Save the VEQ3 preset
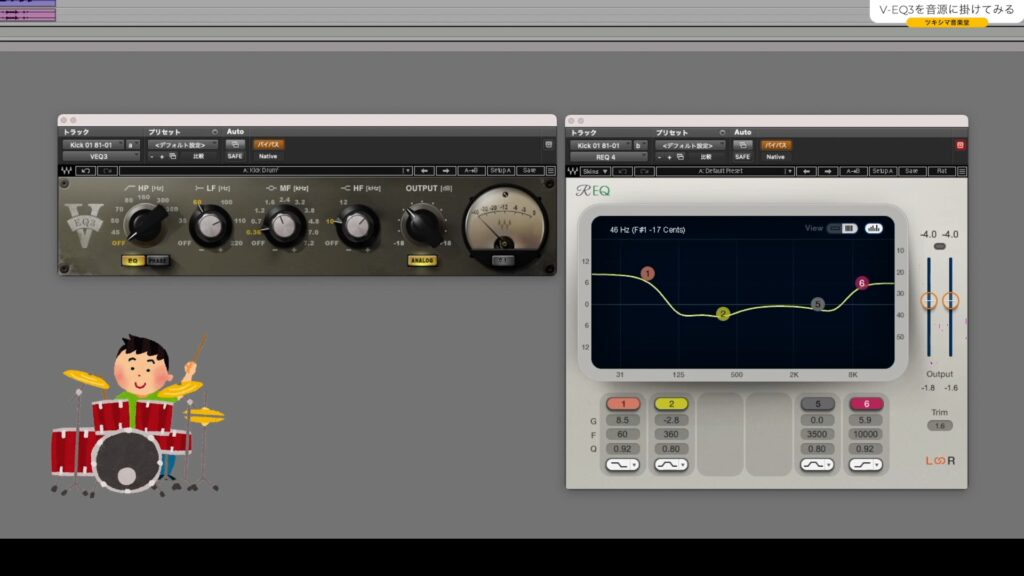Image resolution: width=1024 pixels, height=576 pixels. pos(530,170)
